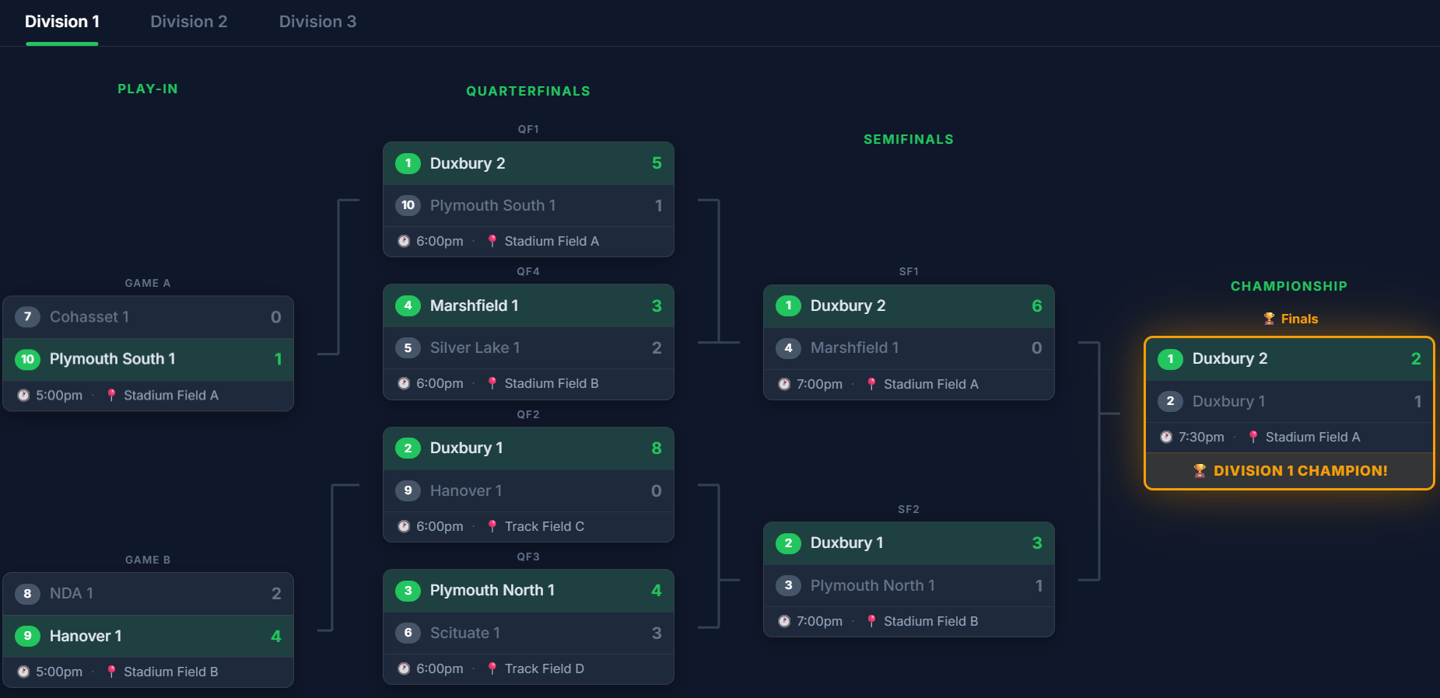Image resolution: width=1440 pixels, height=698 pixels.
Task: Click Scituate 1 row in QF3
Action: [528, 633]
